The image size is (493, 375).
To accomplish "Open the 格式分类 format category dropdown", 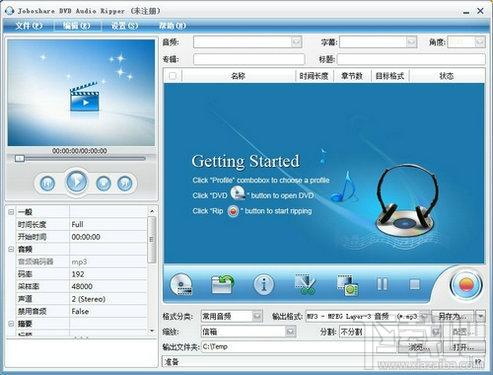I will point(257,316).
